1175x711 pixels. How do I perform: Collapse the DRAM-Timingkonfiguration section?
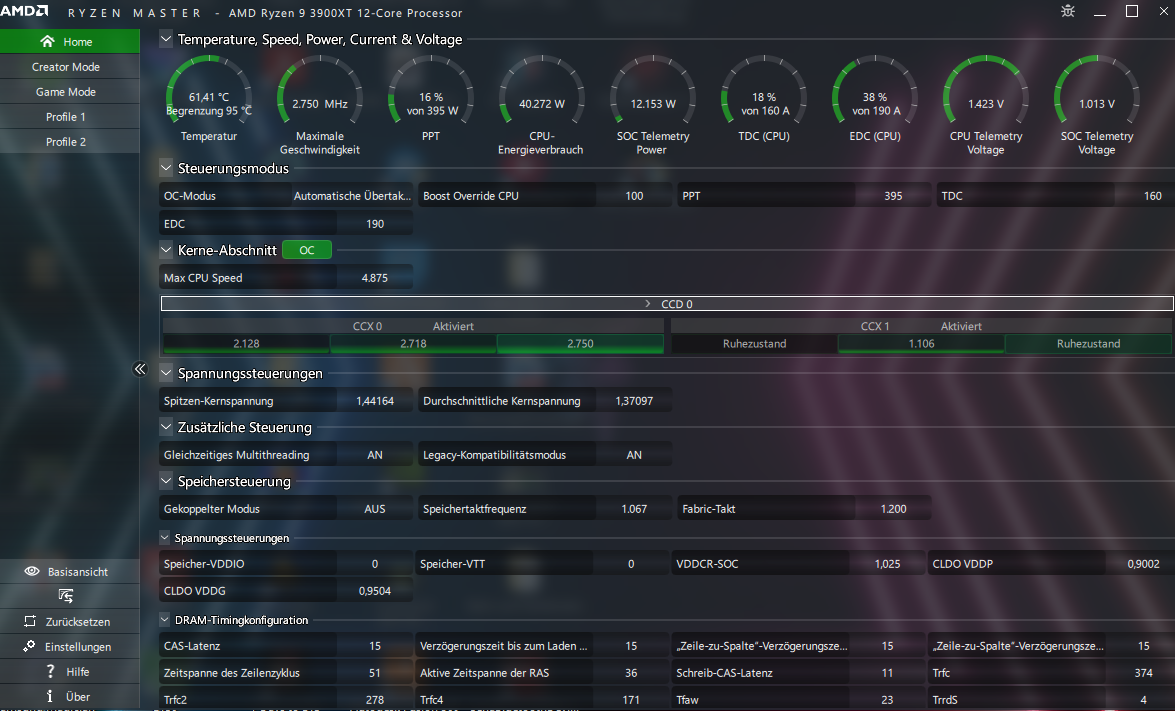164,620
